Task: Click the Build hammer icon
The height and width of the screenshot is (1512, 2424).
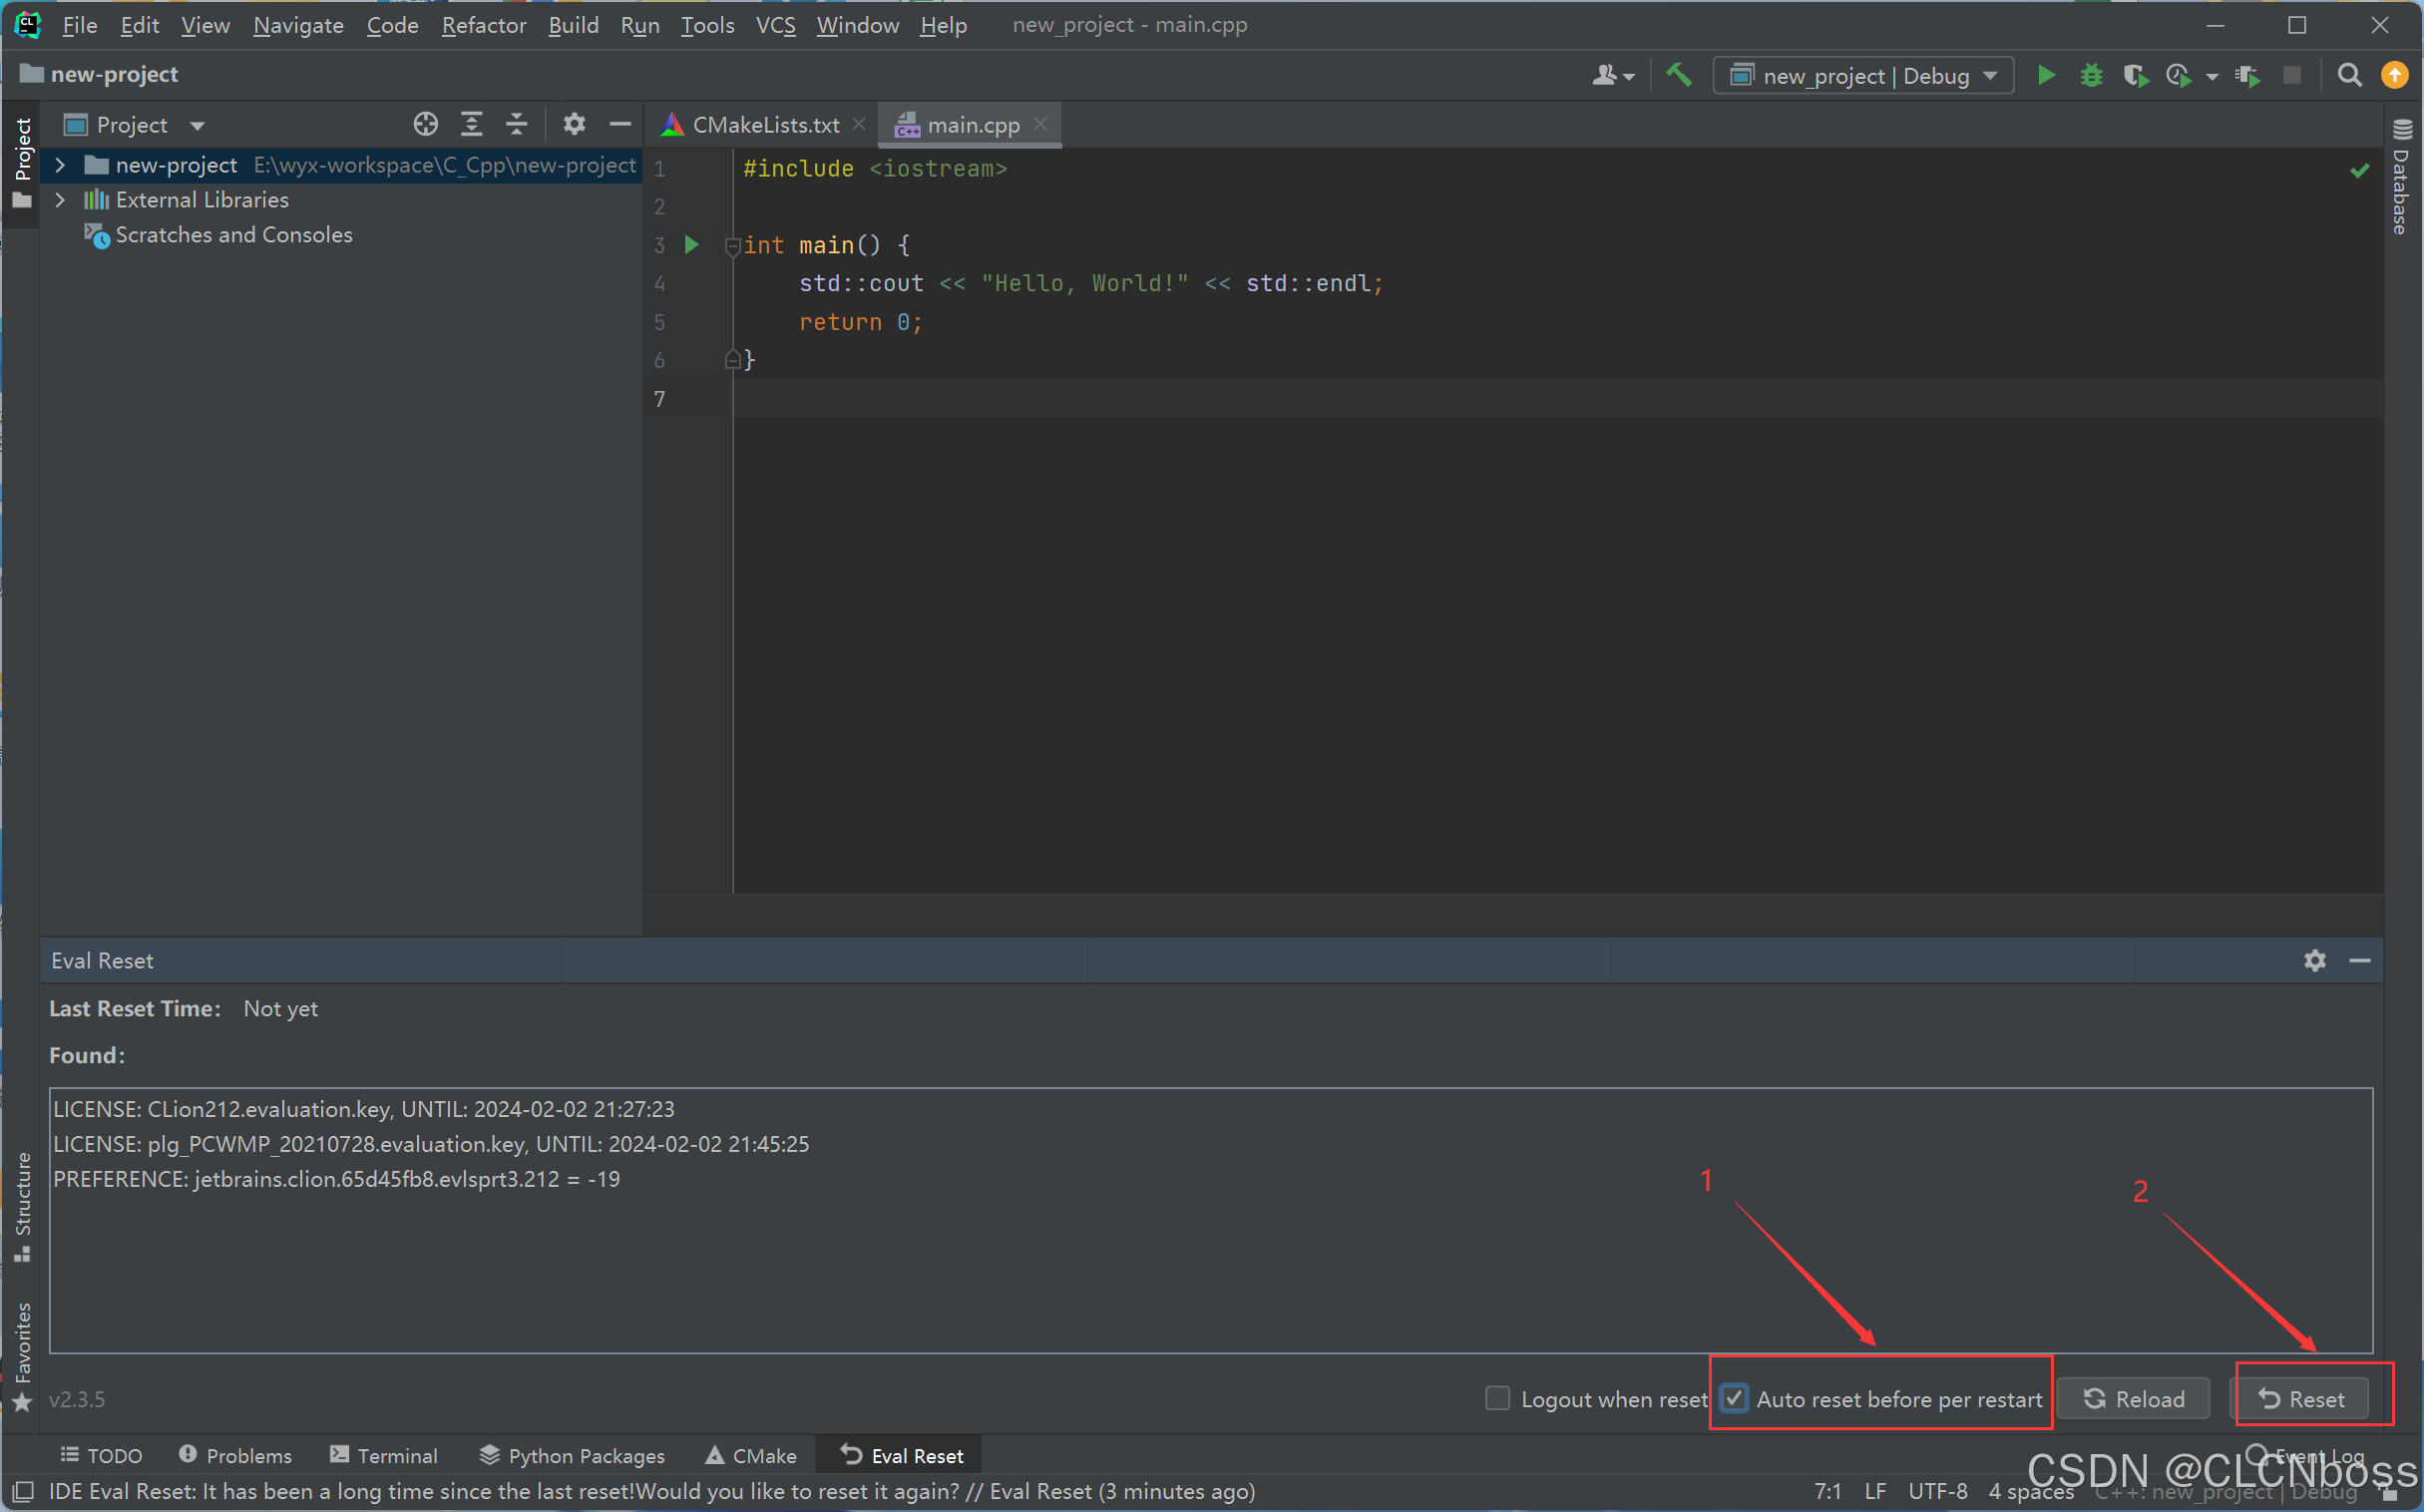Action: 1679,75
